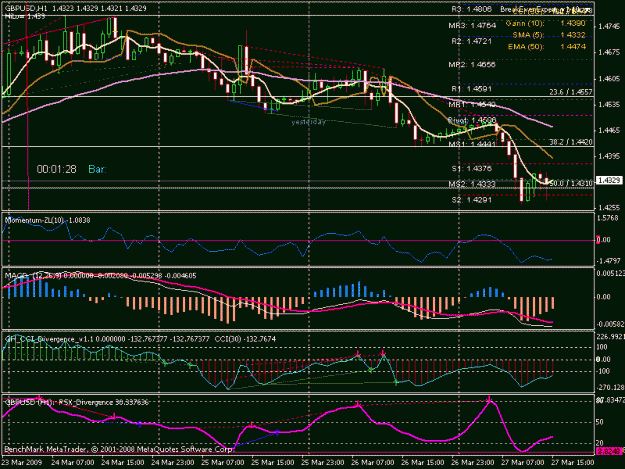Click the 1.4675 price scale value
This screenshot has height=469, width=625.
609,53
